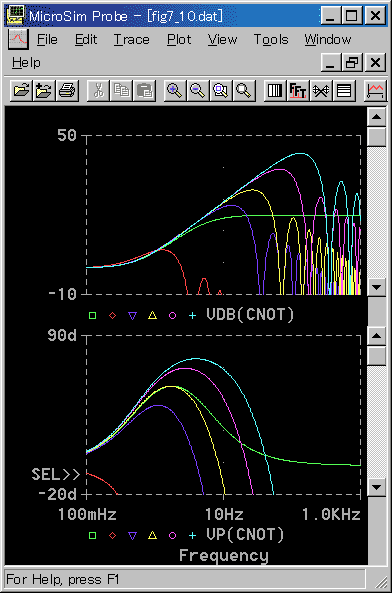Screen dimensions: 392x593
Task: Toggle the Performance Analysis toolbar button
Action: click(x=321, y=90)
